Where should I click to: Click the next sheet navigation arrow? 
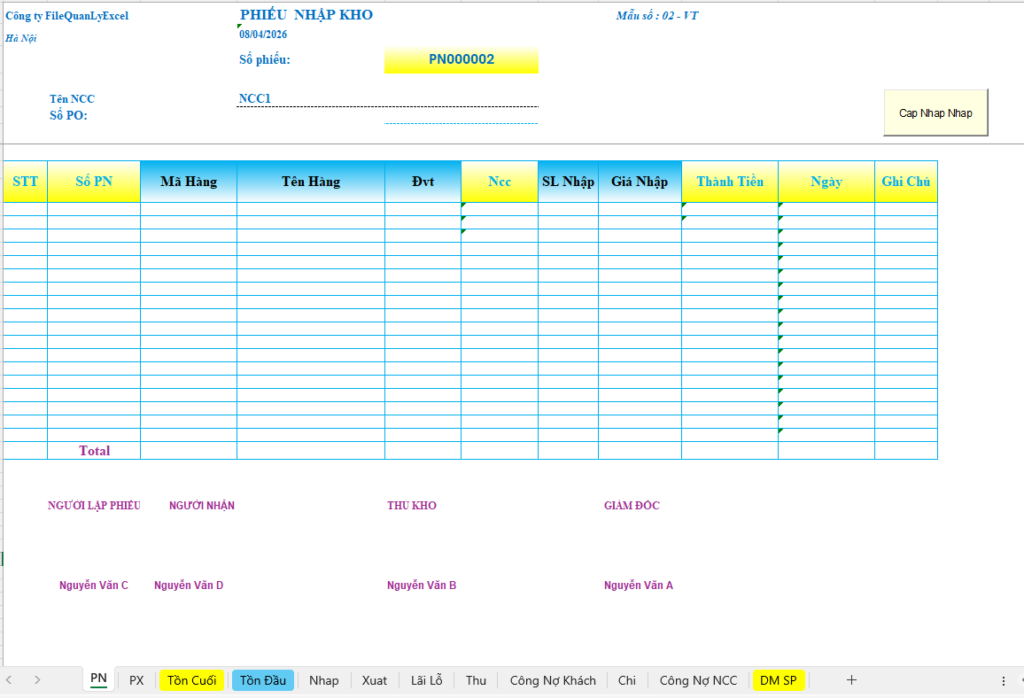click(37, 680)
